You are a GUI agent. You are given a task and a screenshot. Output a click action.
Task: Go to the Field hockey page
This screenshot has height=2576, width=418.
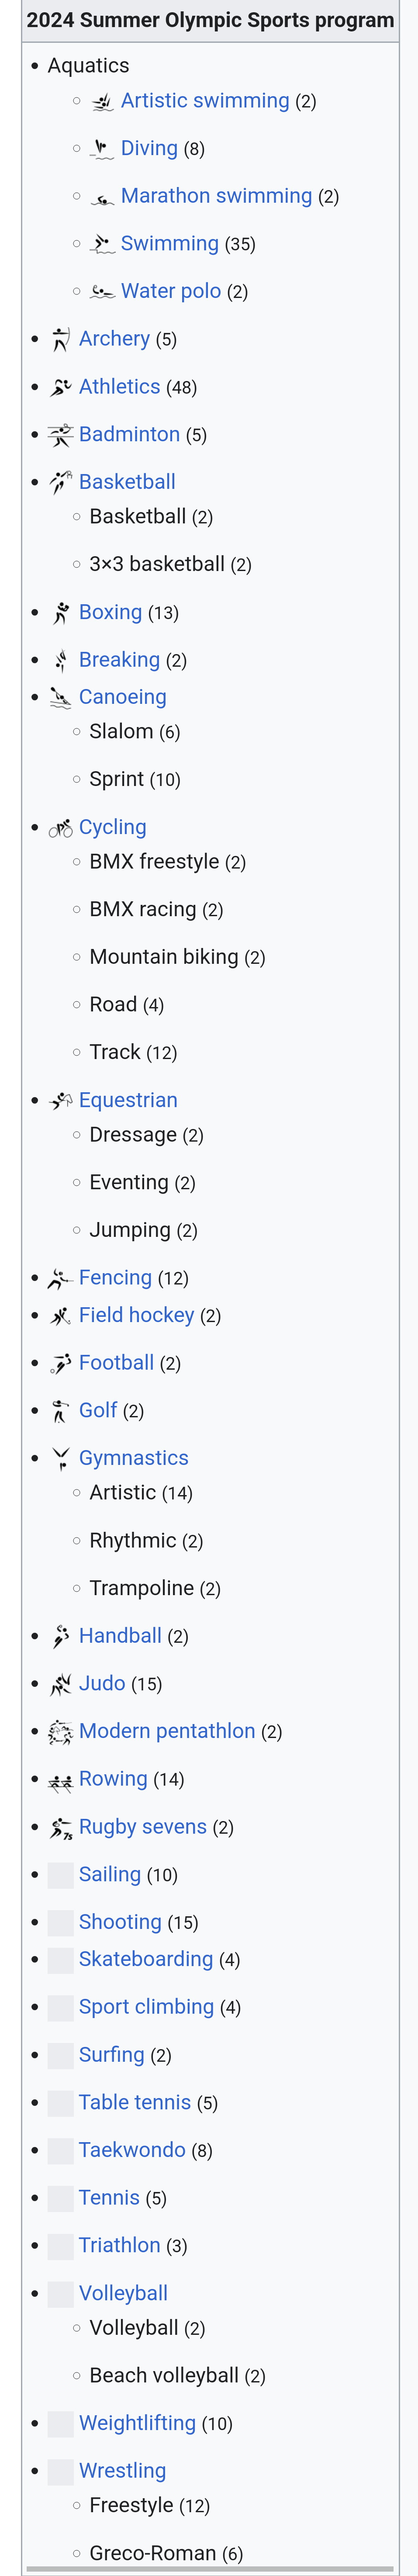point(136,1315)
